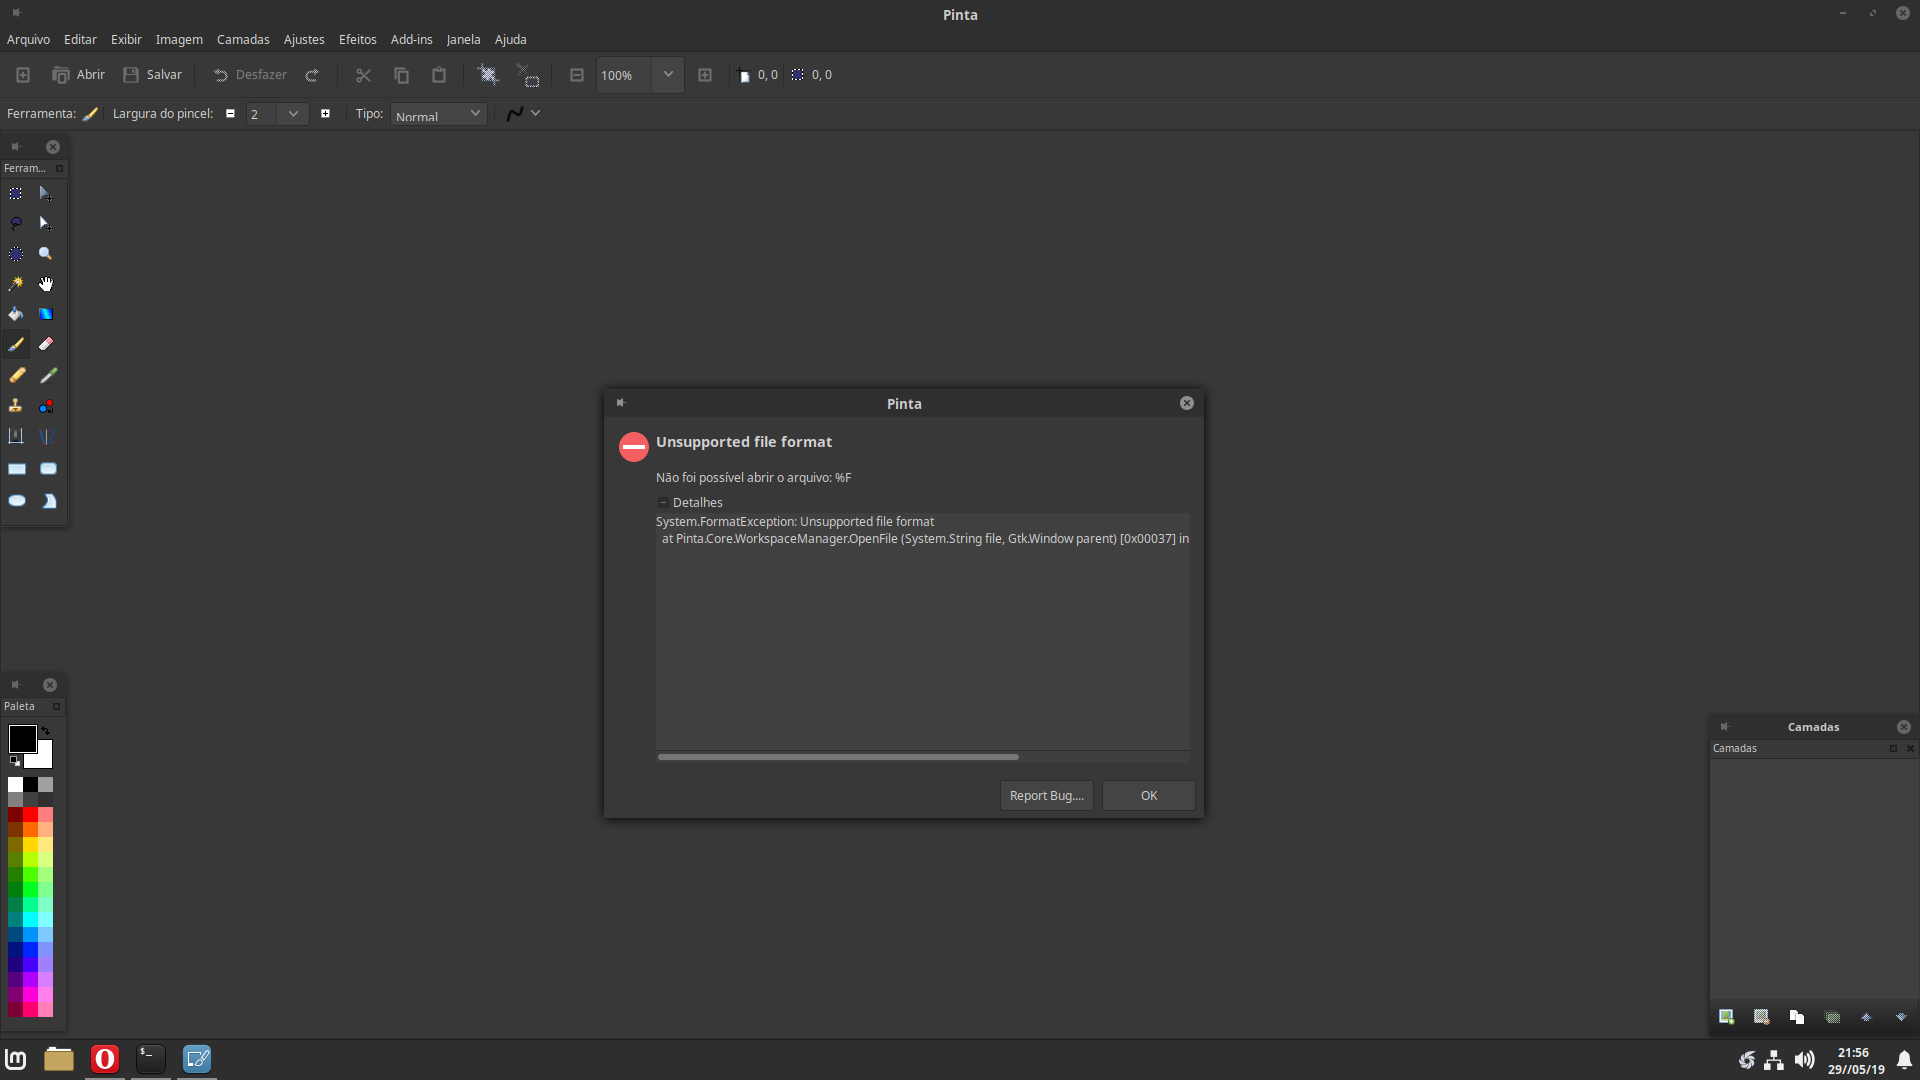Pick the bright red palette swatch
The image size is (1920, 1080).
pos(30,815)
